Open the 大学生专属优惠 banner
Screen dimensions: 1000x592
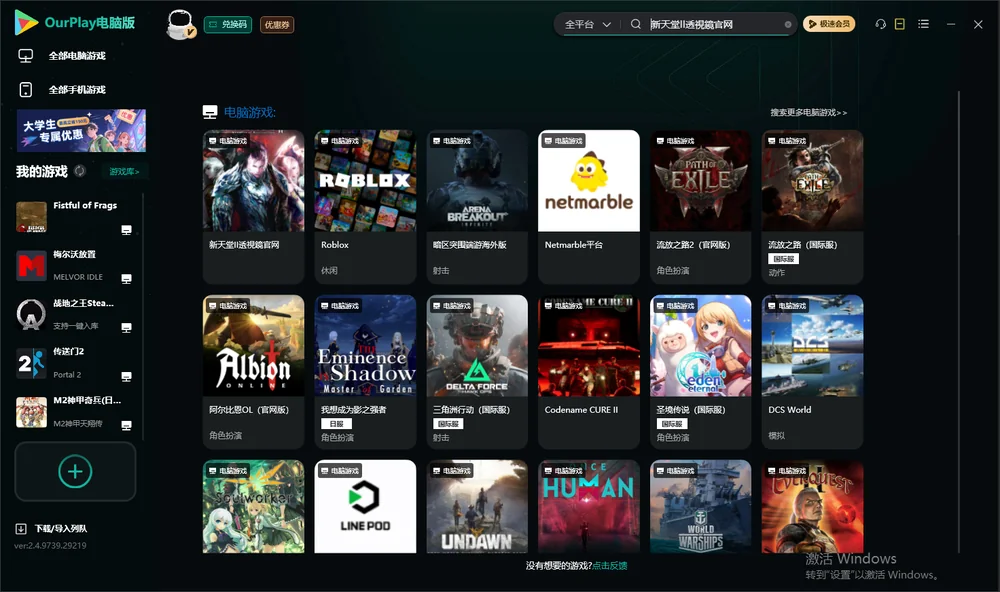82,130
